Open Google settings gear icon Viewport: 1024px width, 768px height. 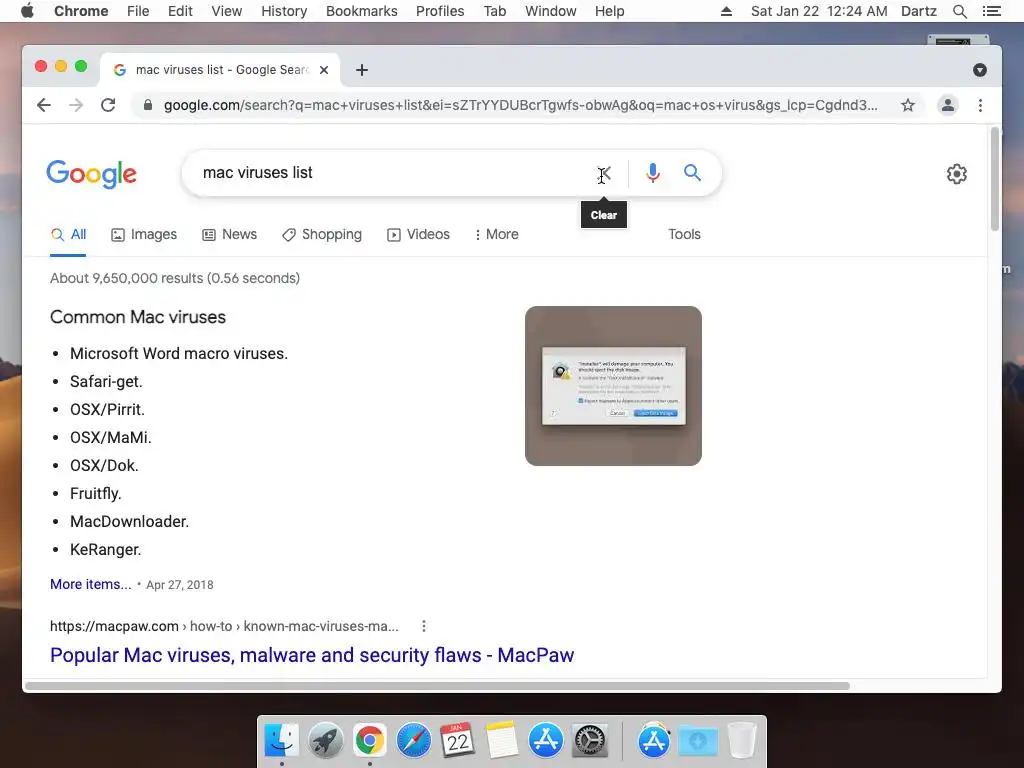[957, 174]
